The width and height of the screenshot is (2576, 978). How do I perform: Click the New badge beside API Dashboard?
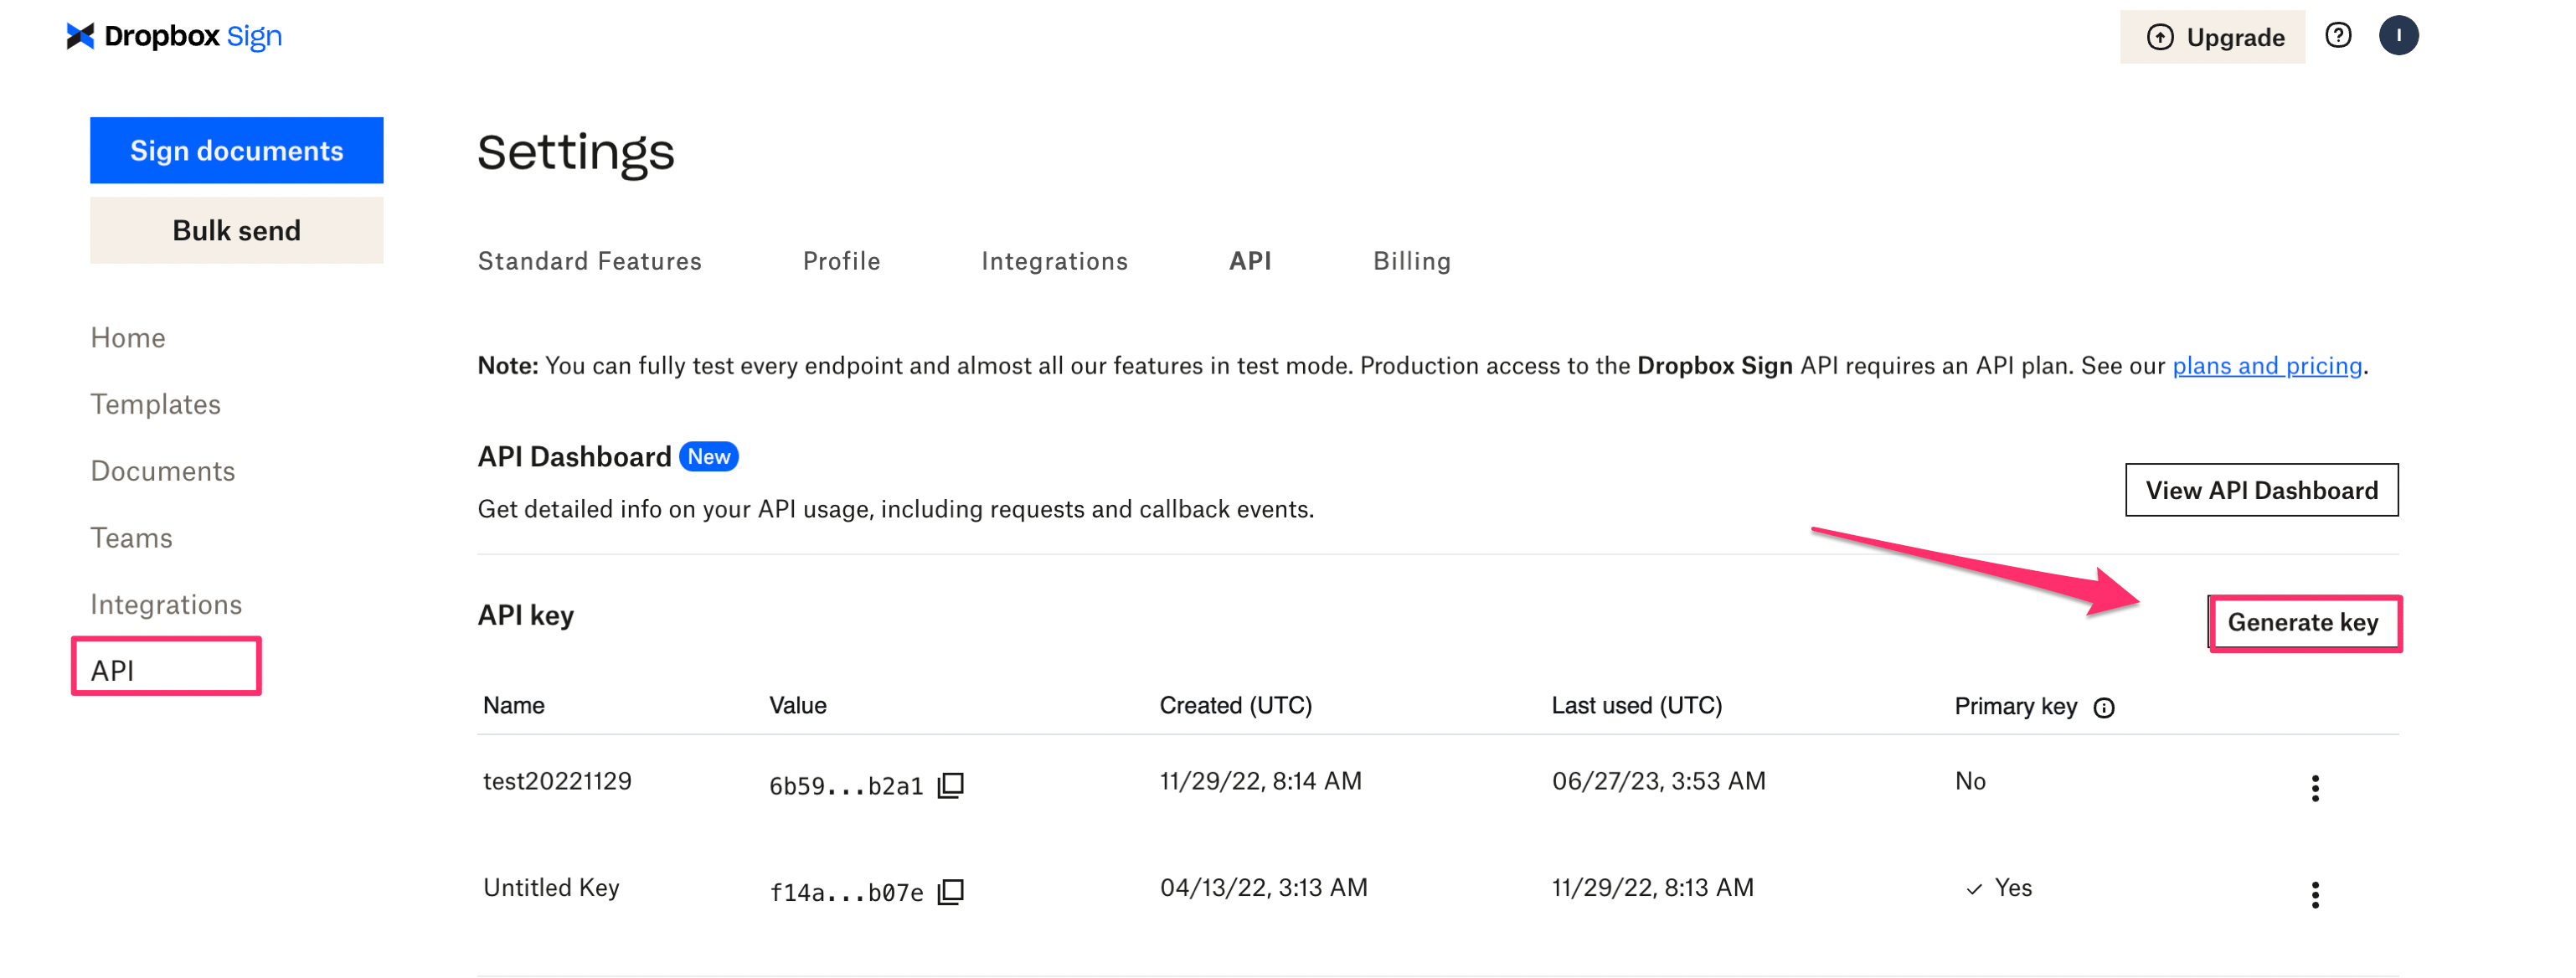(709, 457)
